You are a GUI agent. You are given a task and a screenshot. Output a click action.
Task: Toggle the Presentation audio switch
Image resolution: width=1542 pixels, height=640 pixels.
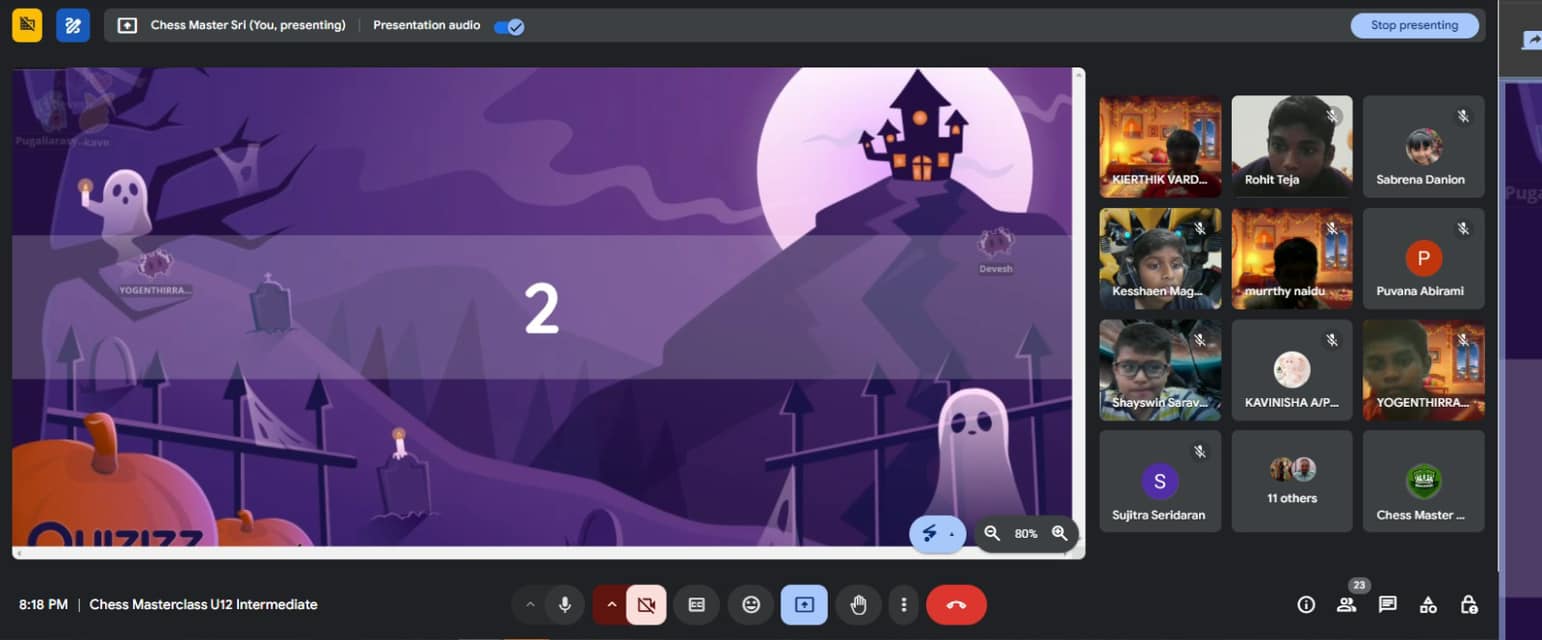point(510,26)
